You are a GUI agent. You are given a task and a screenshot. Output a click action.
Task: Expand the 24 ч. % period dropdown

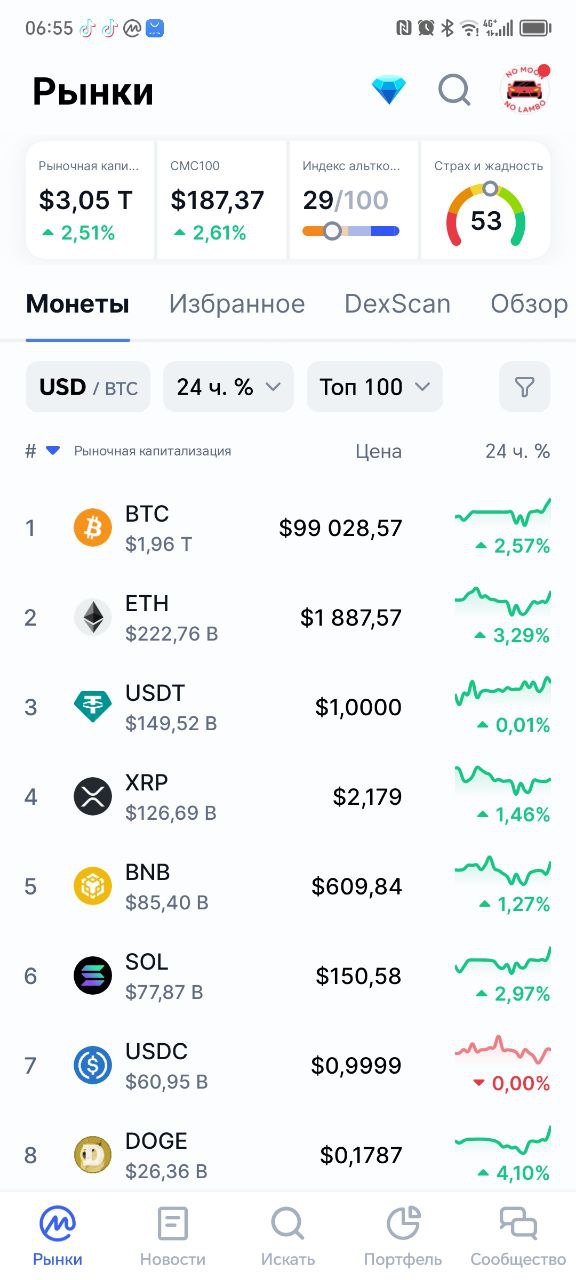228,387
